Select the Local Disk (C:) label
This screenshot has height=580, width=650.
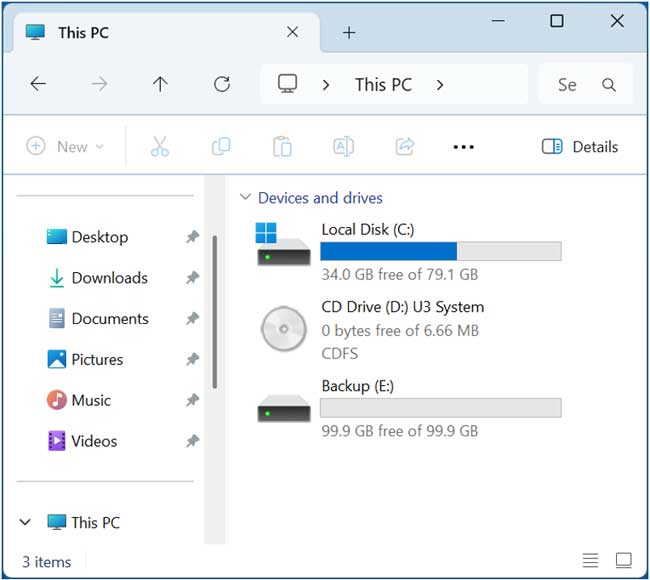[x=368, y=229]
